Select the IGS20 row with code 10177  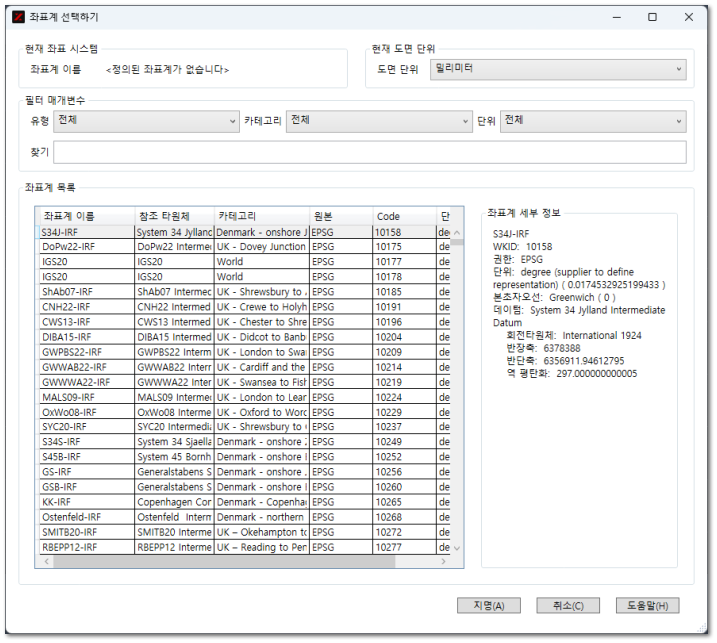(x=245, y=262)
